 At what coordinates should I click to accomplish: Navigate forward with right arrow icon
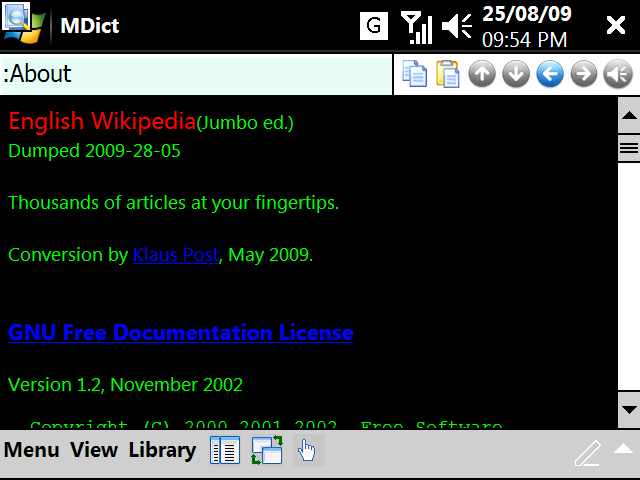(584, 74)
